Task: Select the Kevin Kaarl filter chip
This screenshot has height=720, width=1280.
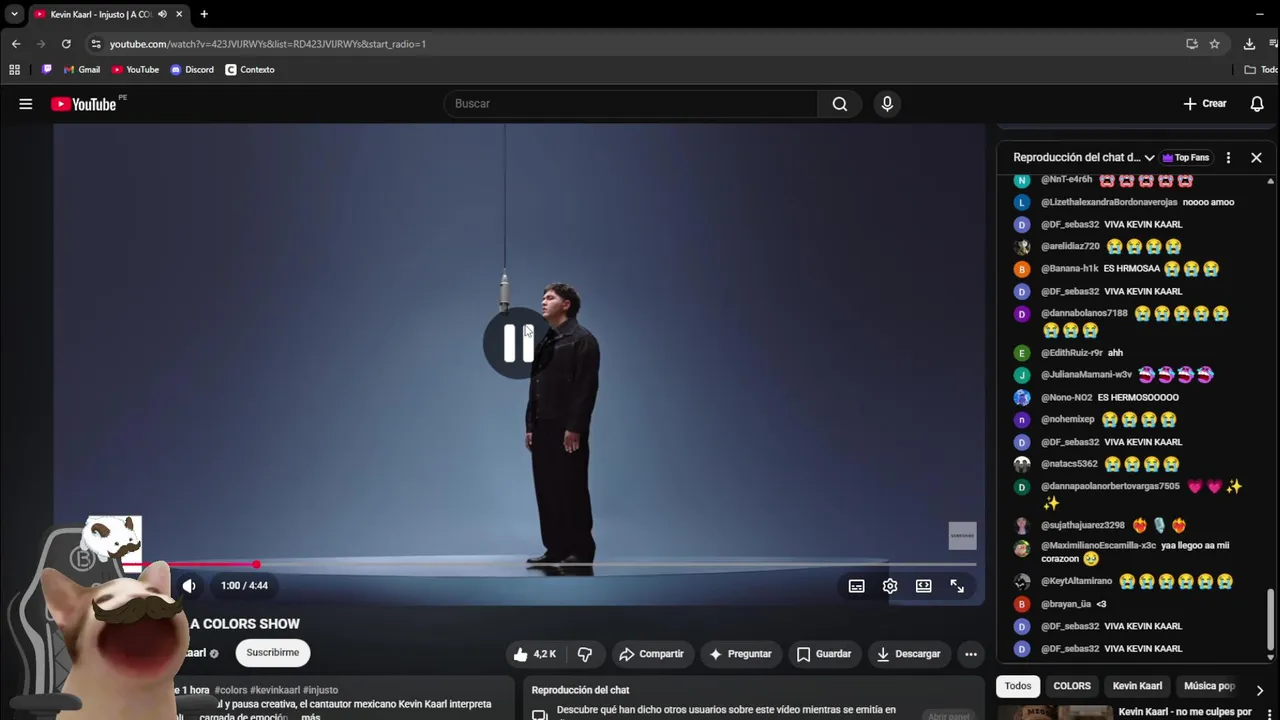Action: click(x=1138, y=686)
